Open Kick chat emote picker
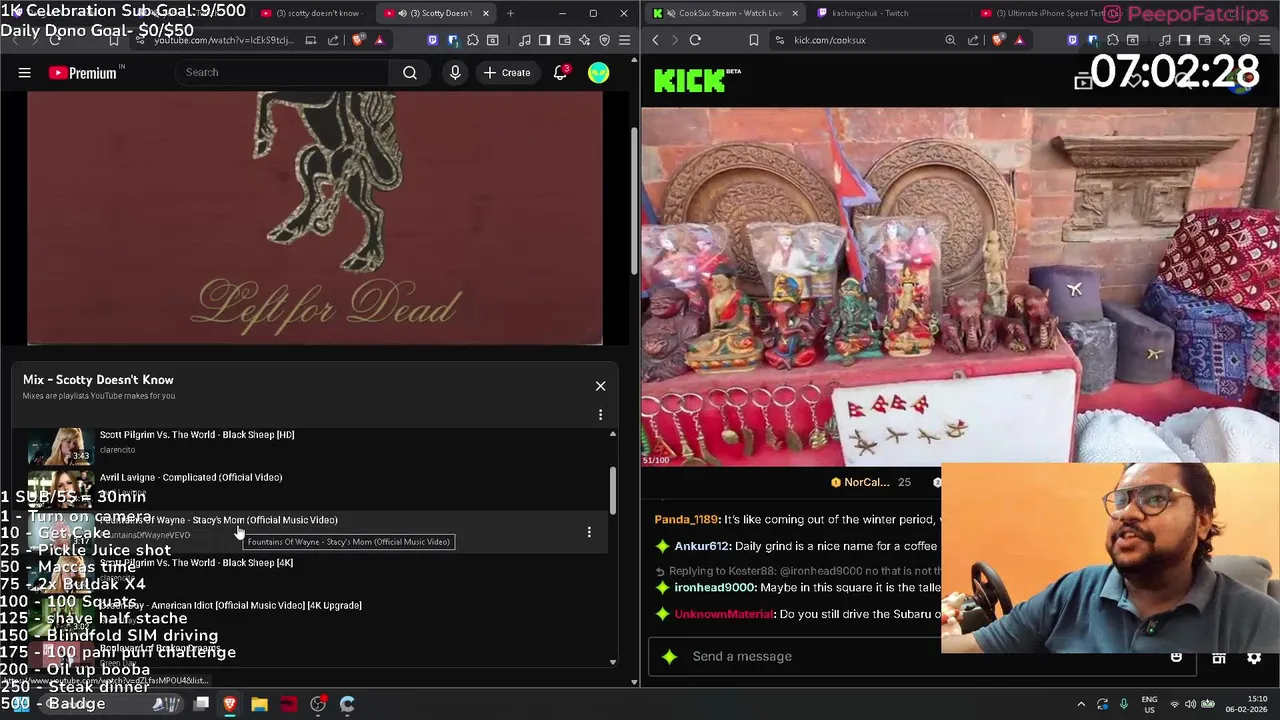1280x720 pixels. (1176, 657)
